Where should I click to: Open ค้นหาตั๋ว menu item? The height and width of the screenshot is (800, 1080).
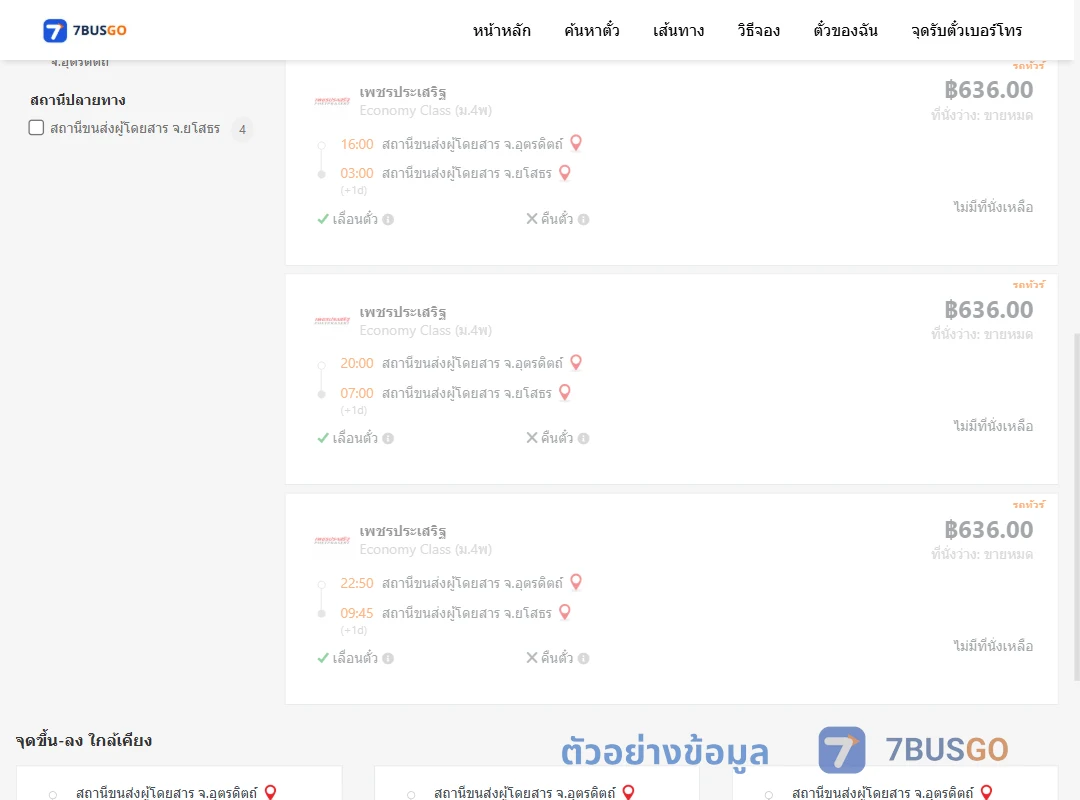click(592, 30)
